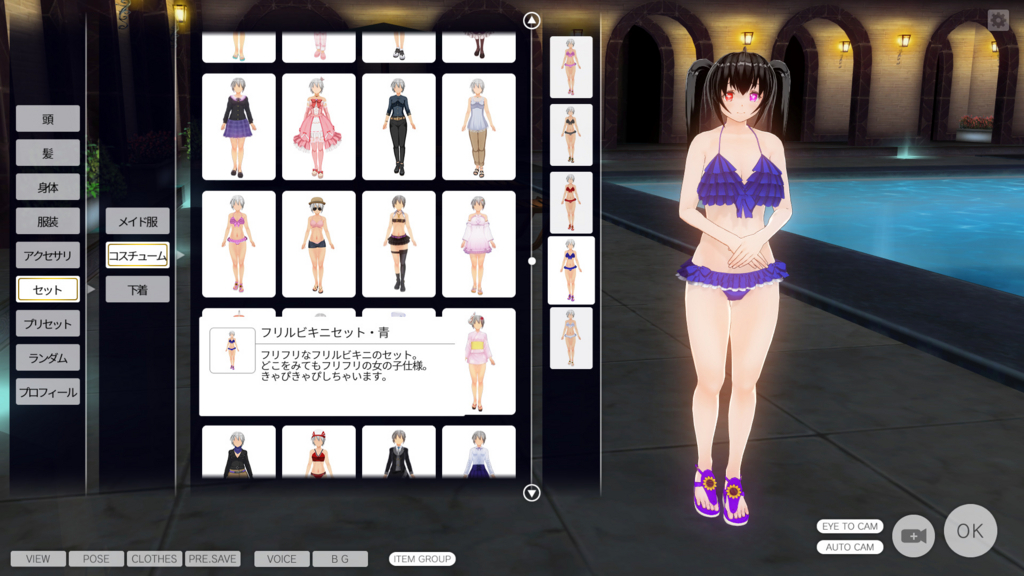Select the white blouse navy skirt set
Viewport: 1024px width, 576px height.
[479, 452]
